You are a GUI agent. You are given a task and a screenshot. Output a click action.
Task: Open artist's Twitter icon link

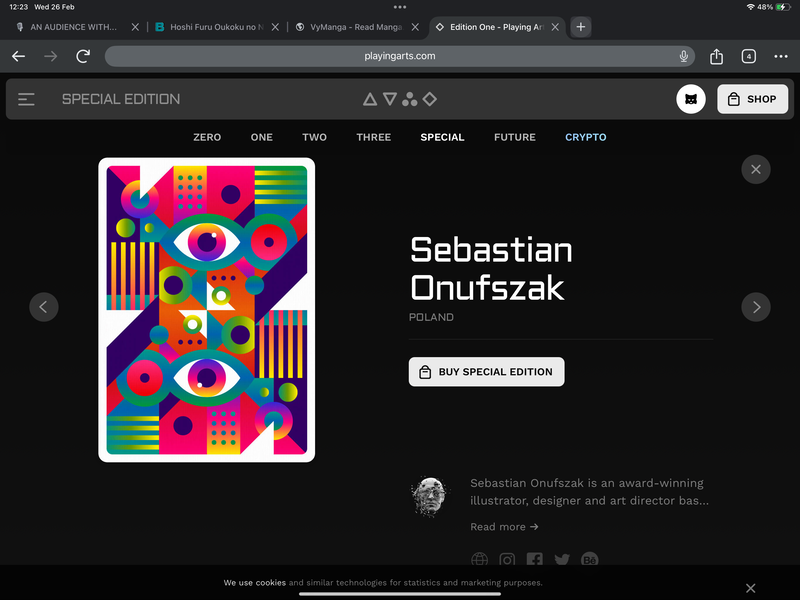coord(562,560)
